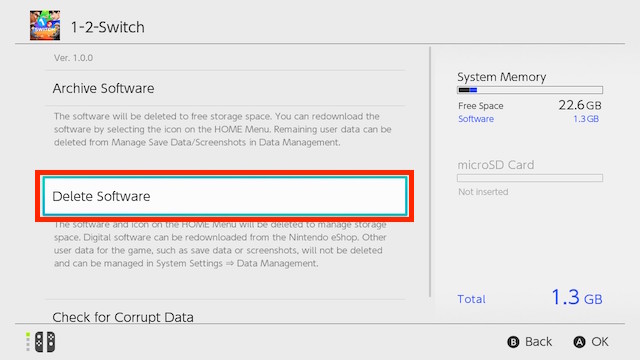Image resolution: width=640 pixels, height=360 pixels.
Task: Click the 1-2-Switch game icon thumbnail
Action: [x=45, y=25]
